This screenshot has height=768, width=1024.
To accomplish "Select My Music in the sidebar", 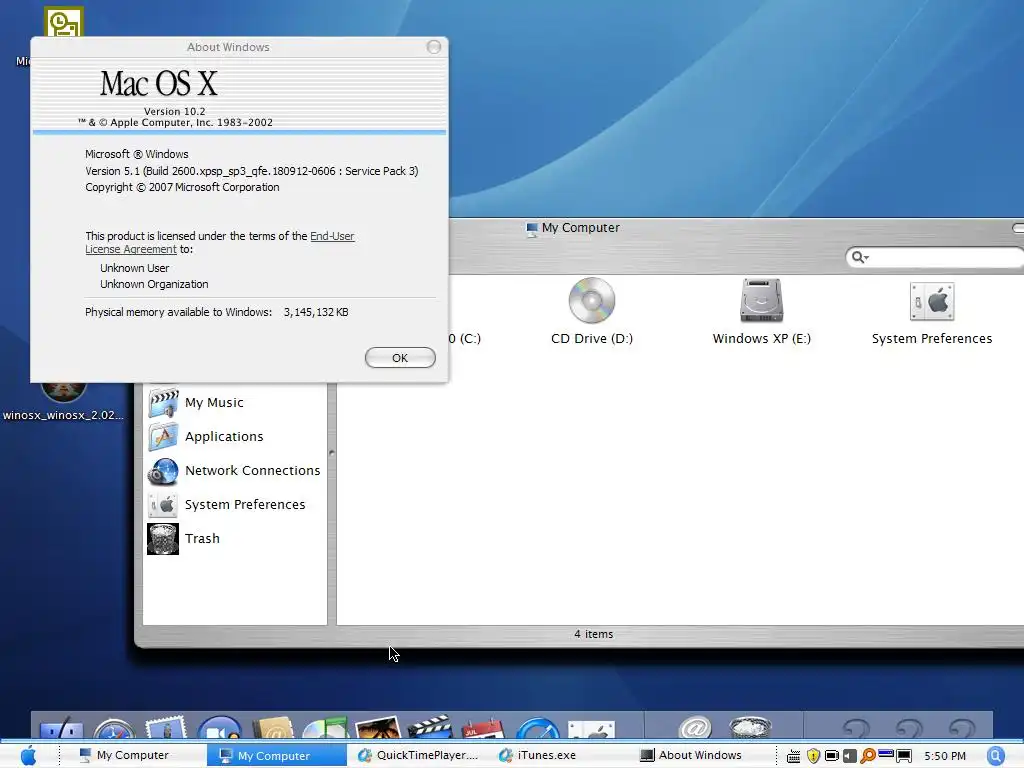I will click(214, 402).
